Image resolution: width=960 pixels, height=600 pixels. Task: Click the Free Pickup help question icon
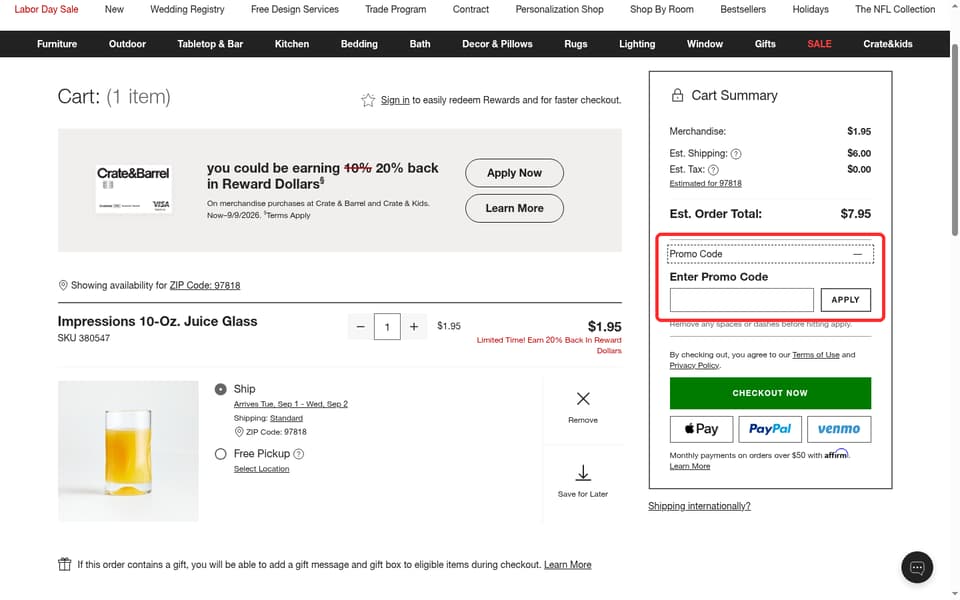click(x=298, y=454)
